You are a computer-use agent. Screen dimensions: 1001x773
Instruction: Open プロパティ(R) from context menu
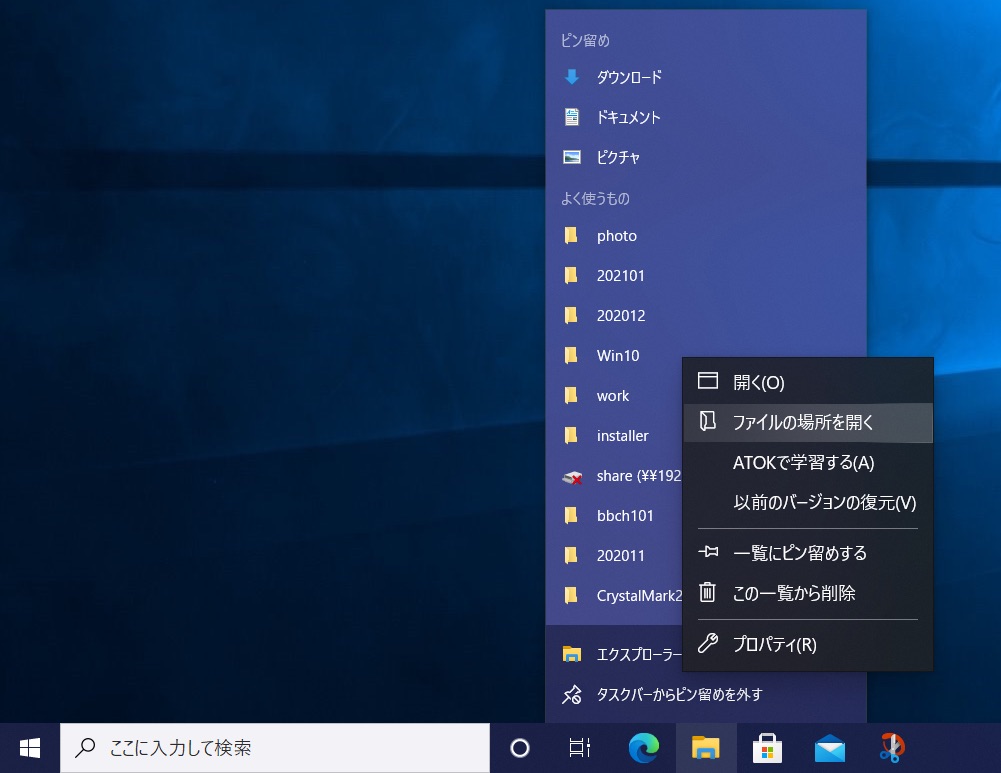(808, 644)
